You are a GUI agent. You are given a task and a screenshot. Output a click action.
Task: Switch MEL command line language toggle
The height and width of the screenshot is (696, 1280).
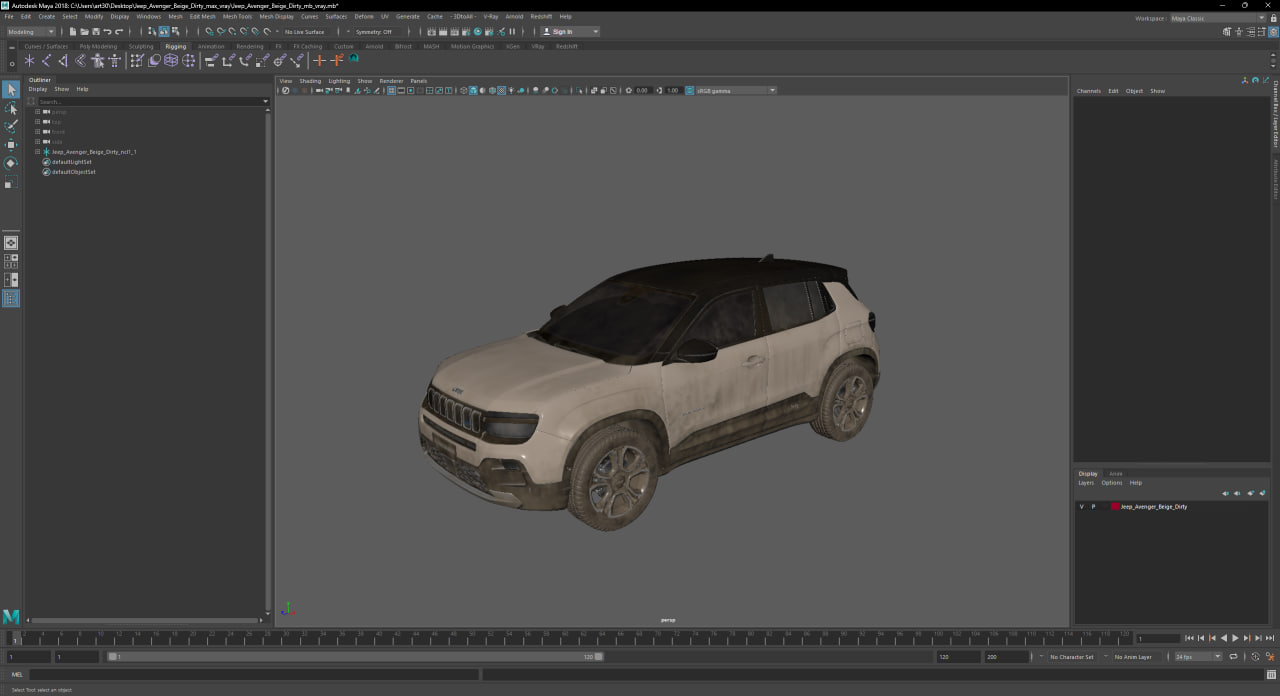(x=17, y=675)
